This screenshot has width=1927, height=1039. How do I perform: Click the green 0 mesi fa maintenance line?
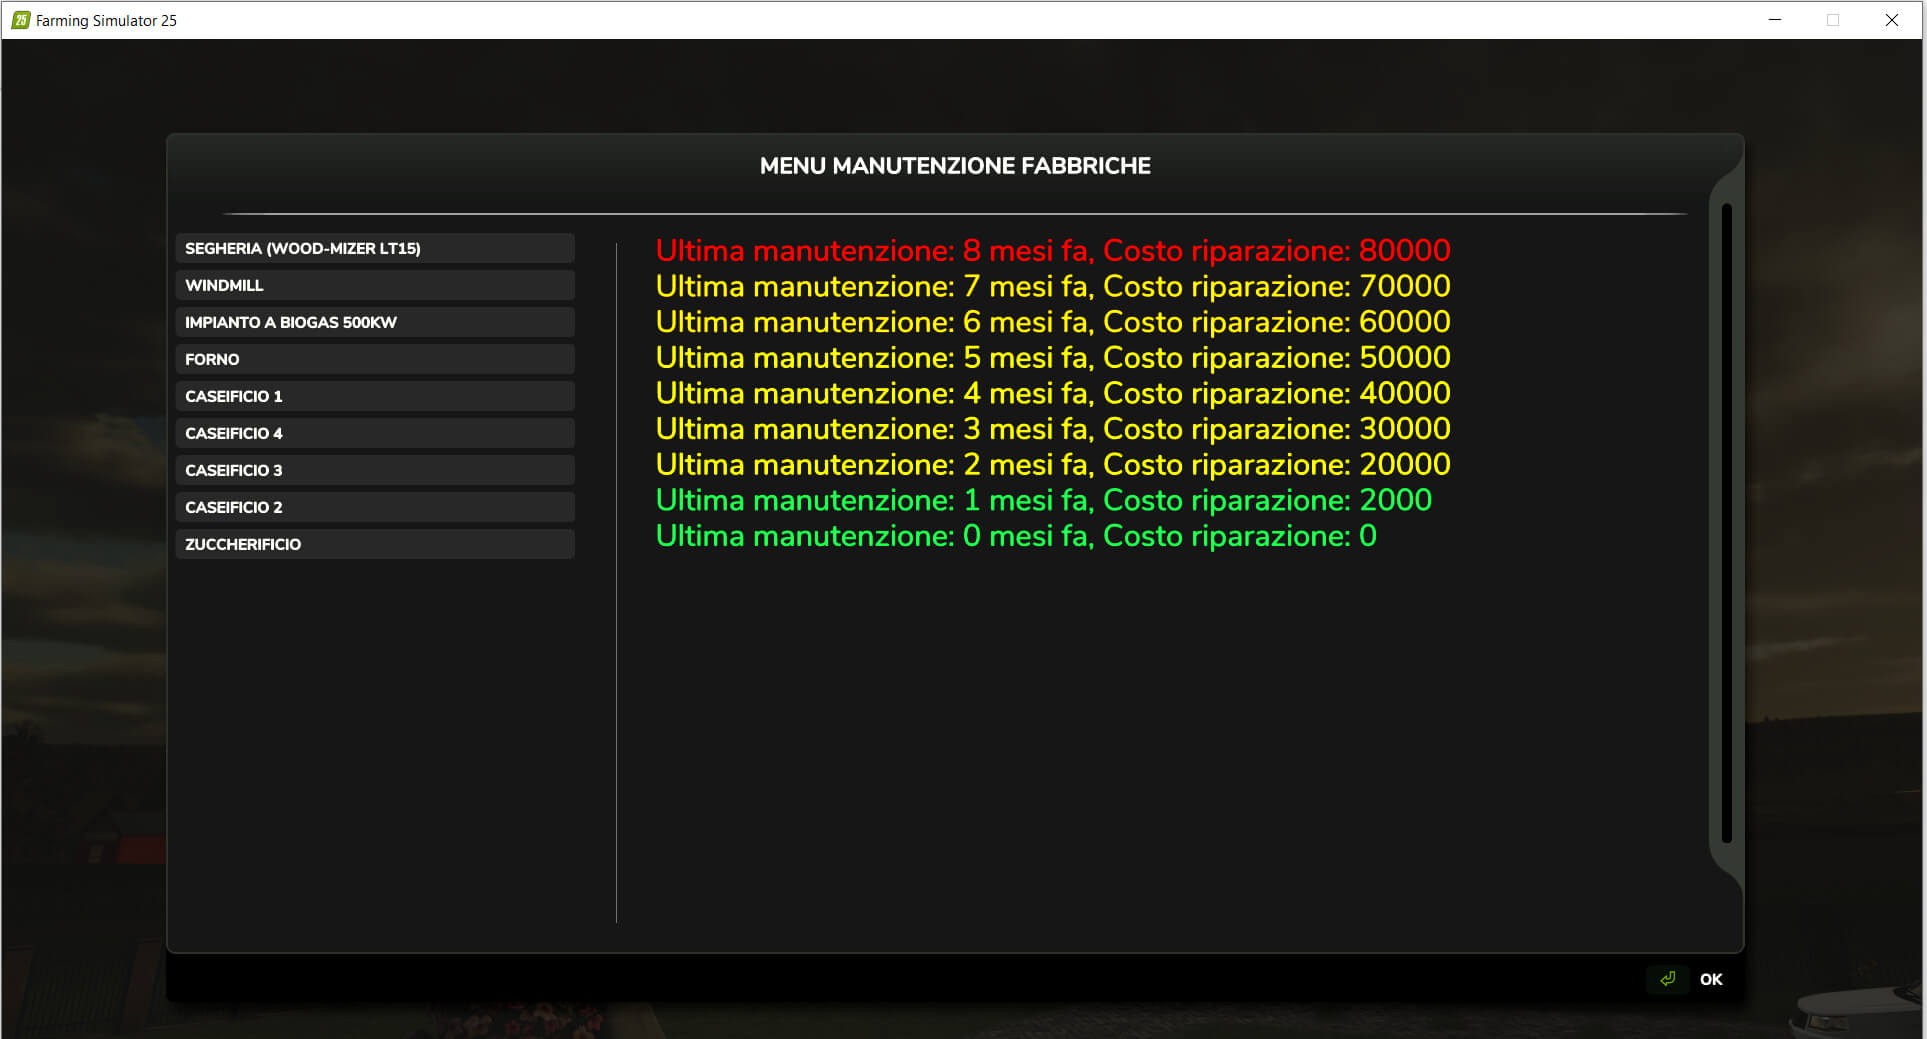point(1015,536)
